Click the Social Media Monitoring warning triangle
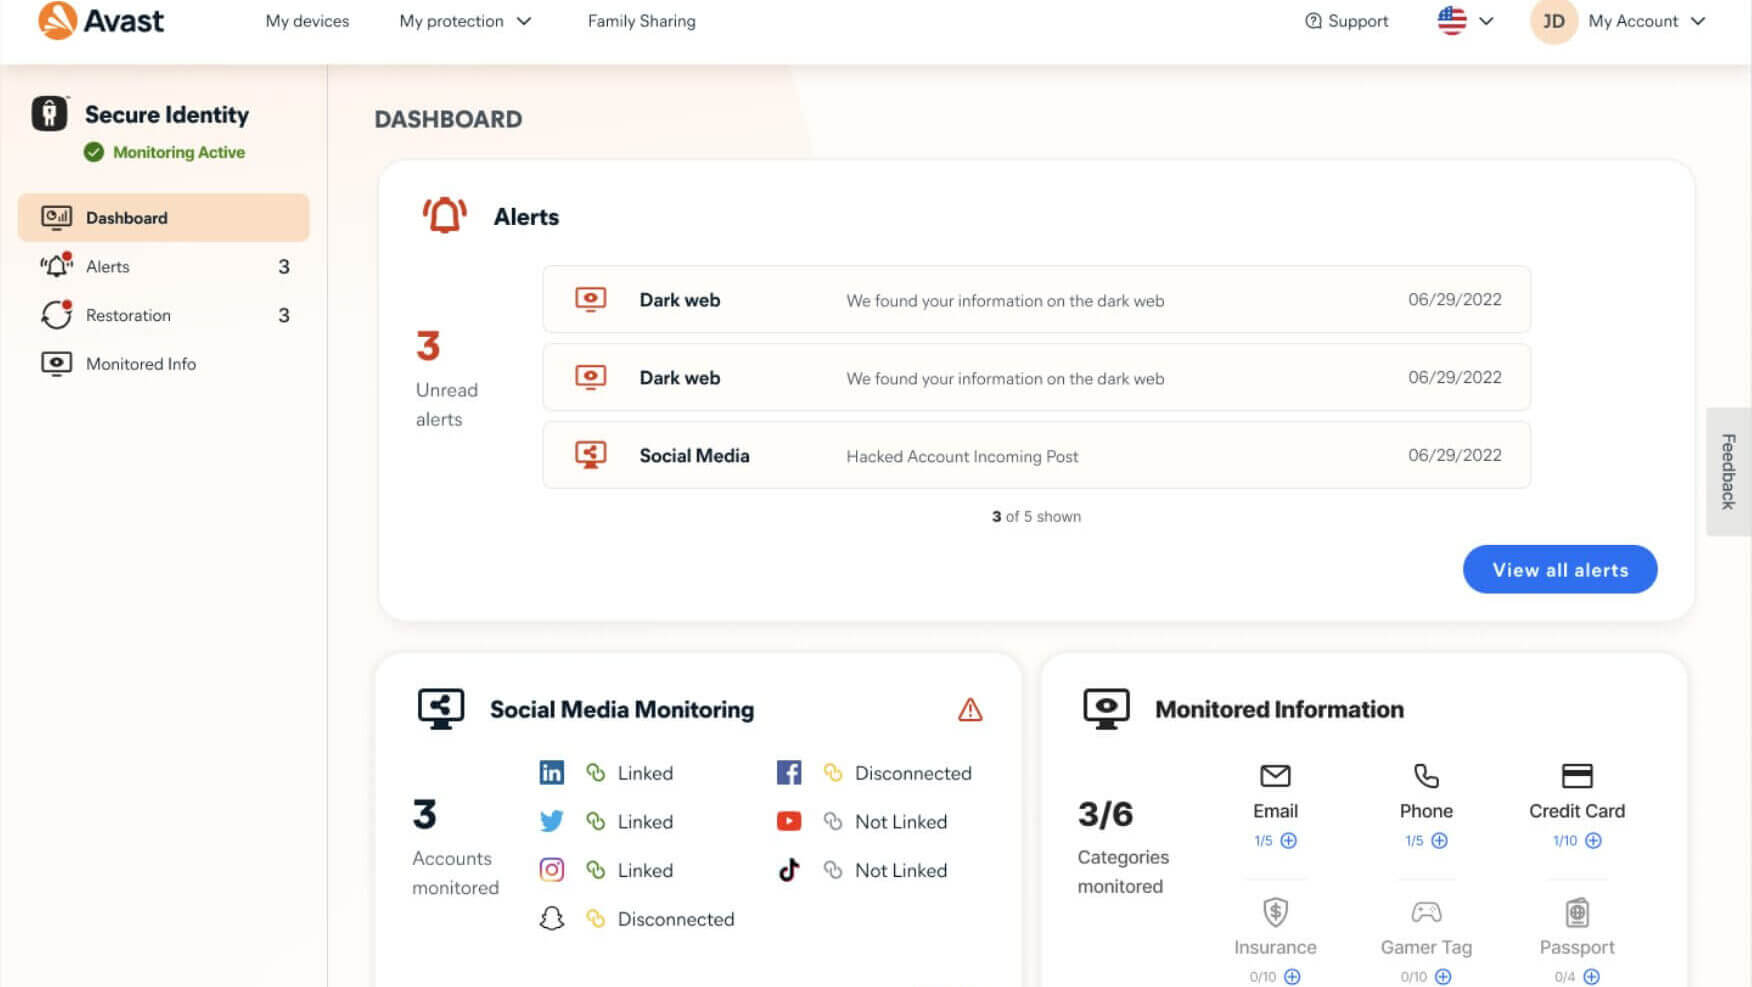Viewport: 1752px width, 987px height. click(x=970, y=710)
